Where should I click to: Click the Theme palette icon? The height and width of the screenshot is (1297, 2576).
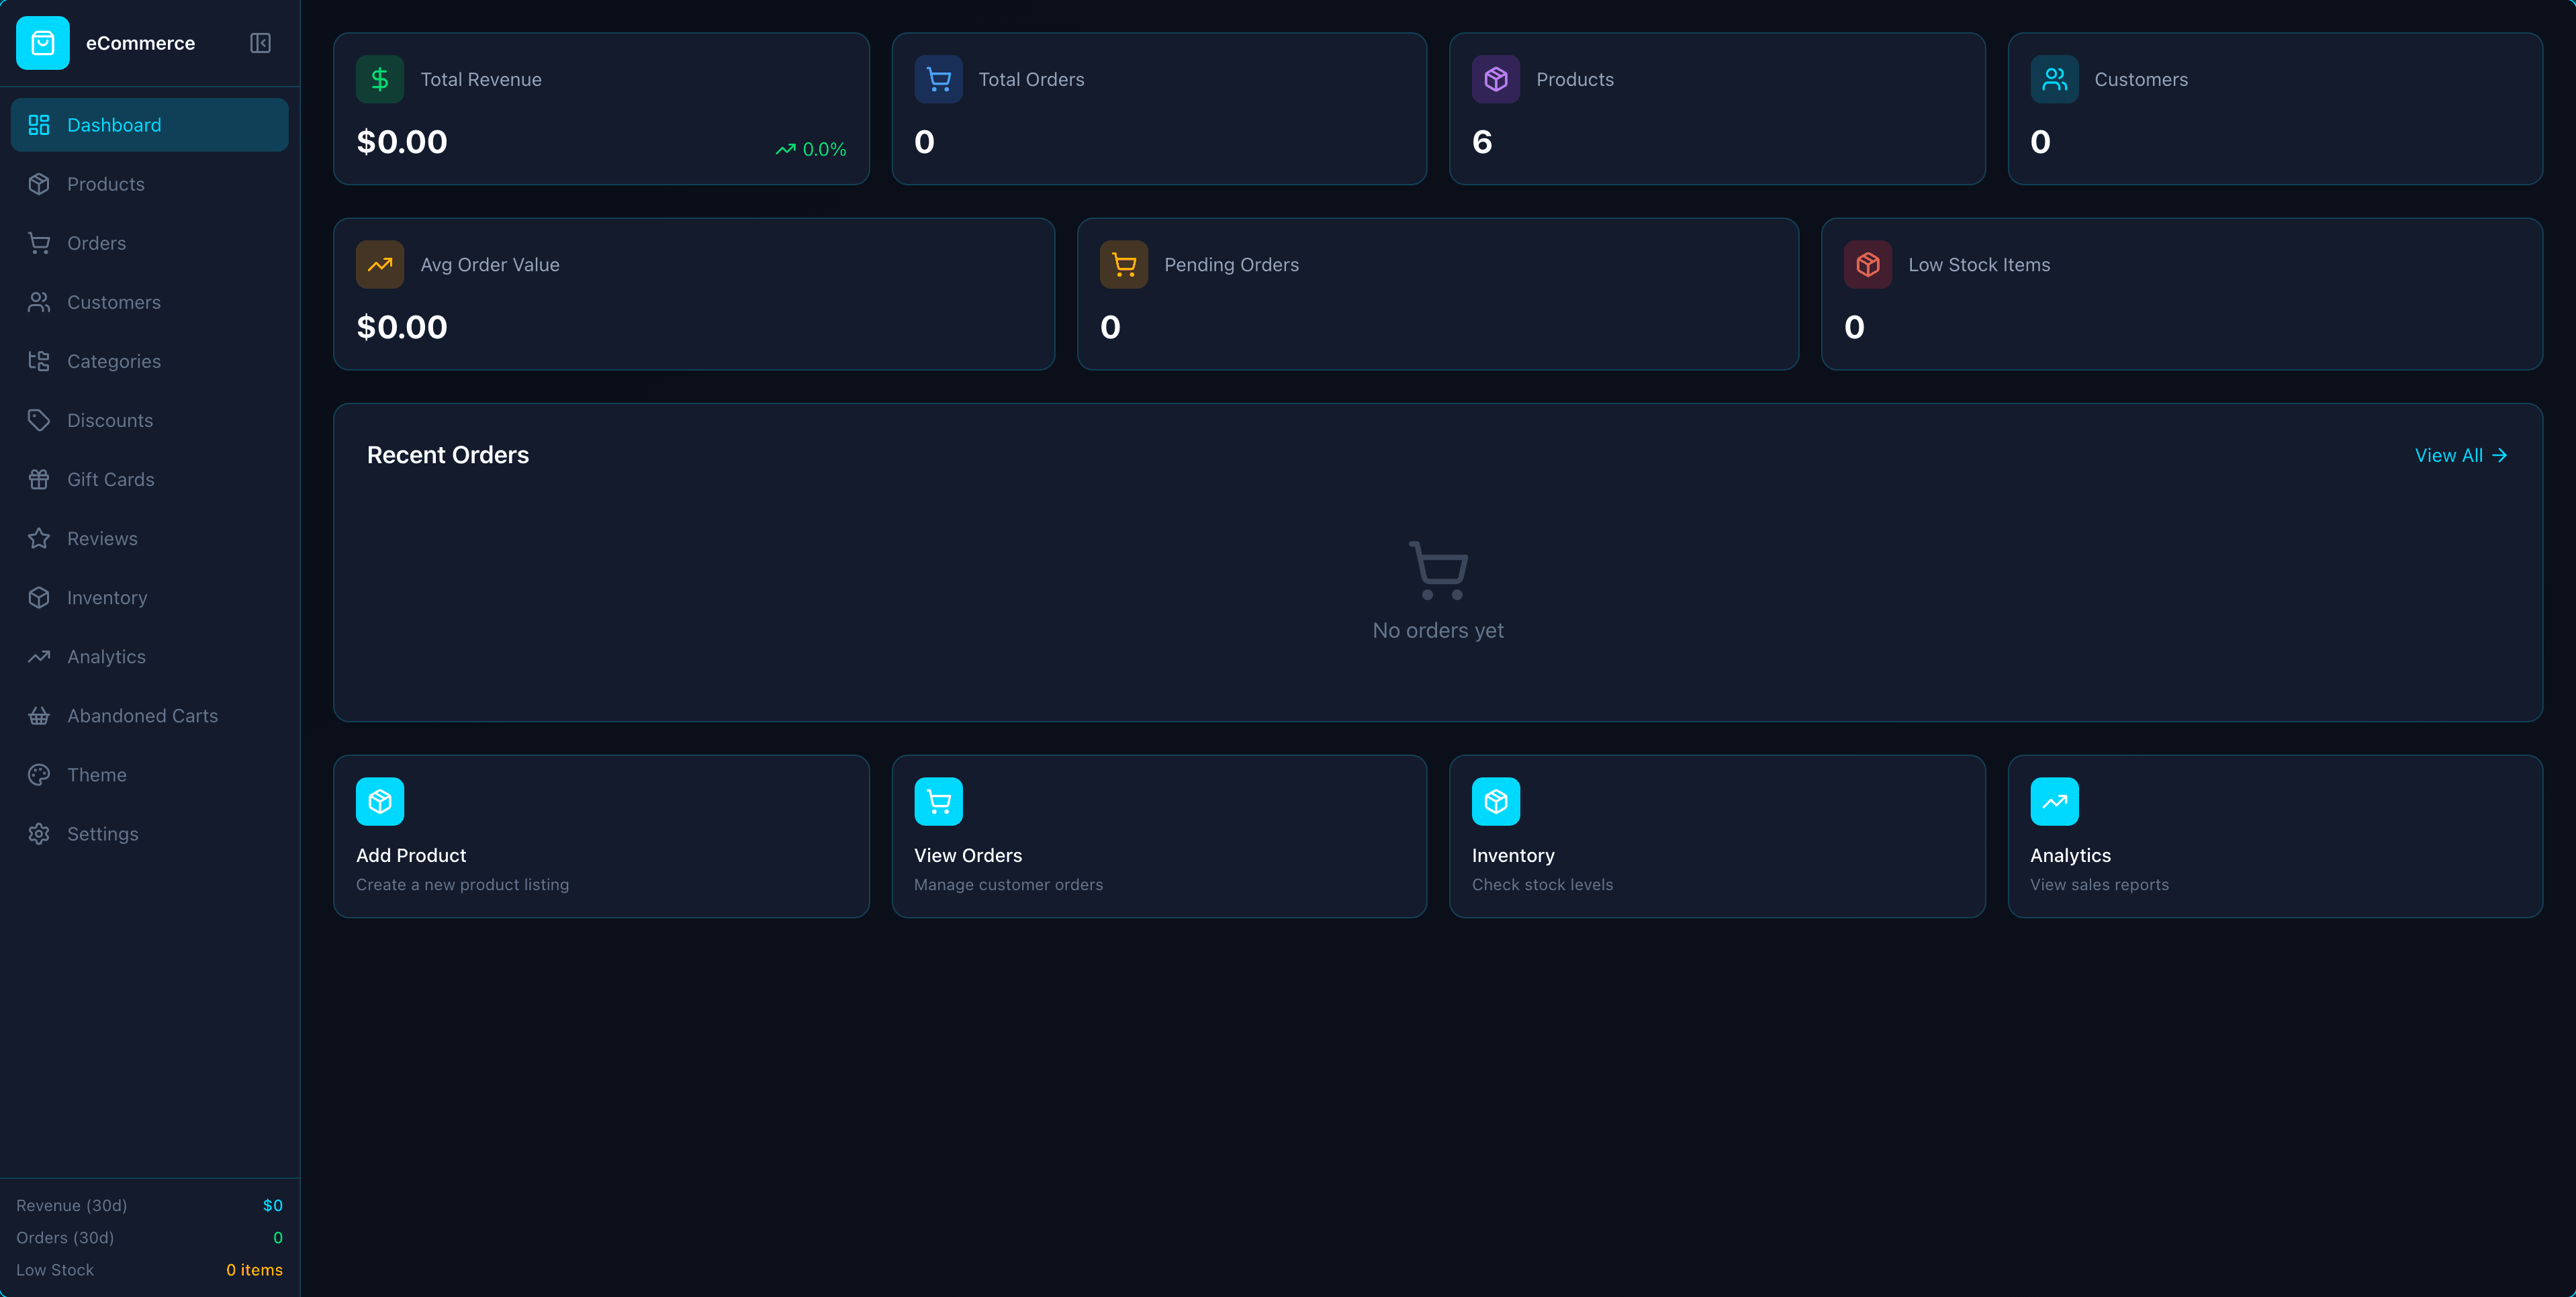pyautogui.click(x=39, y=774)
